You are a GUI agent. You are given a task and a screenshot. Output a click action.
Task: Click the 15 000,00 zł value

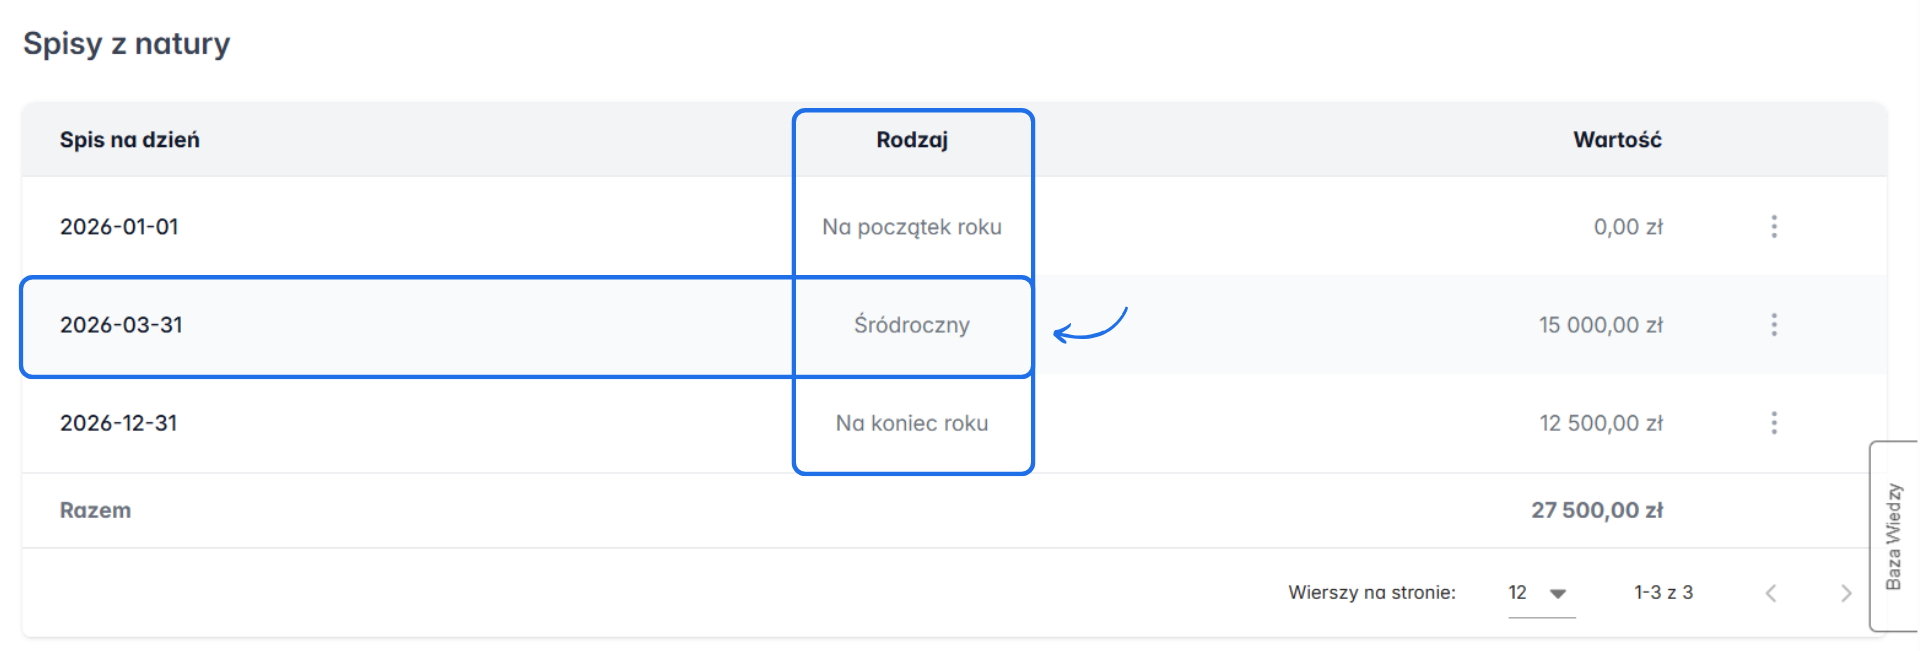(1602, 324)
